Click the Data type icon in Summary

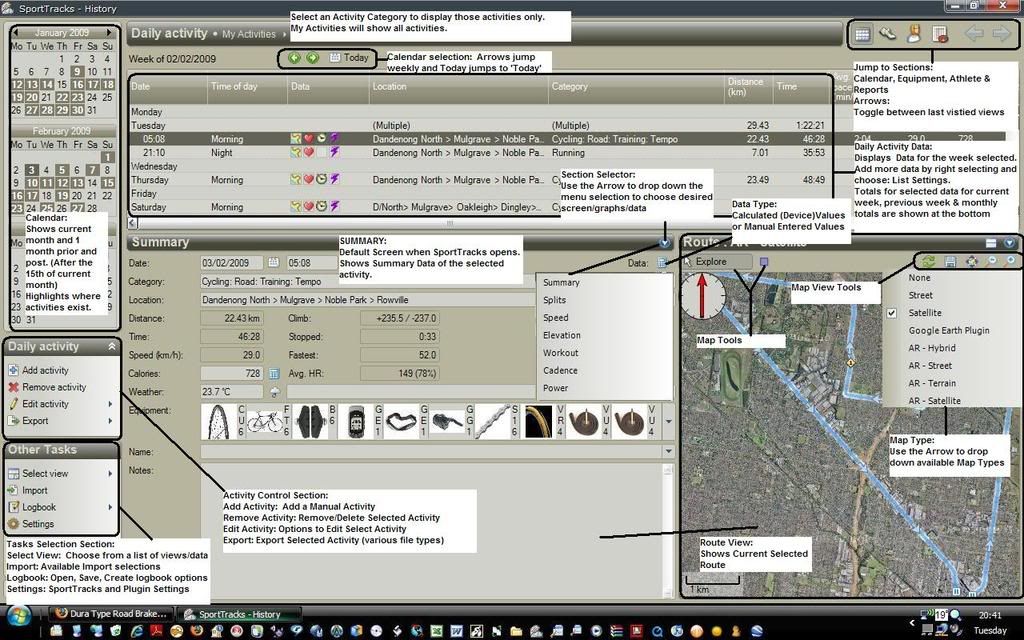tap(662, 263)
